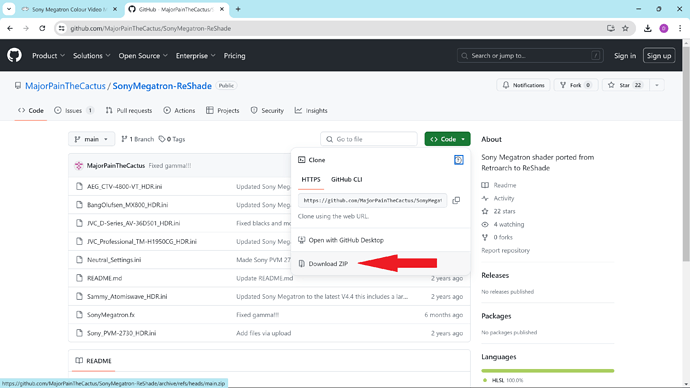Image resolution: width=690 pixels, height=388 pixels.
Task: Click the Go to file search box
Action: pyautogui.click(x=369, y=139)
